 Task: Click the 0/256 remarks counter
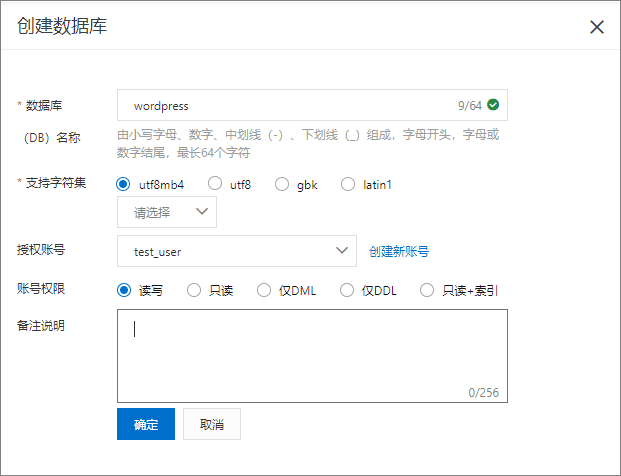pos(484,392)
